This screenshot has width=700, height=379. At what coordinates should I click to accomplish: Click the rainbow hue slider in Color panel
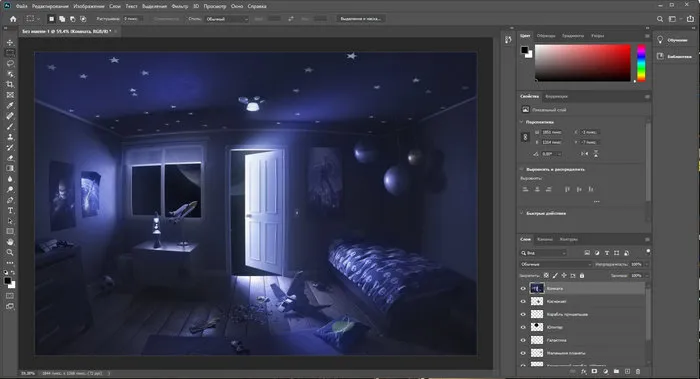click(641, 63)
